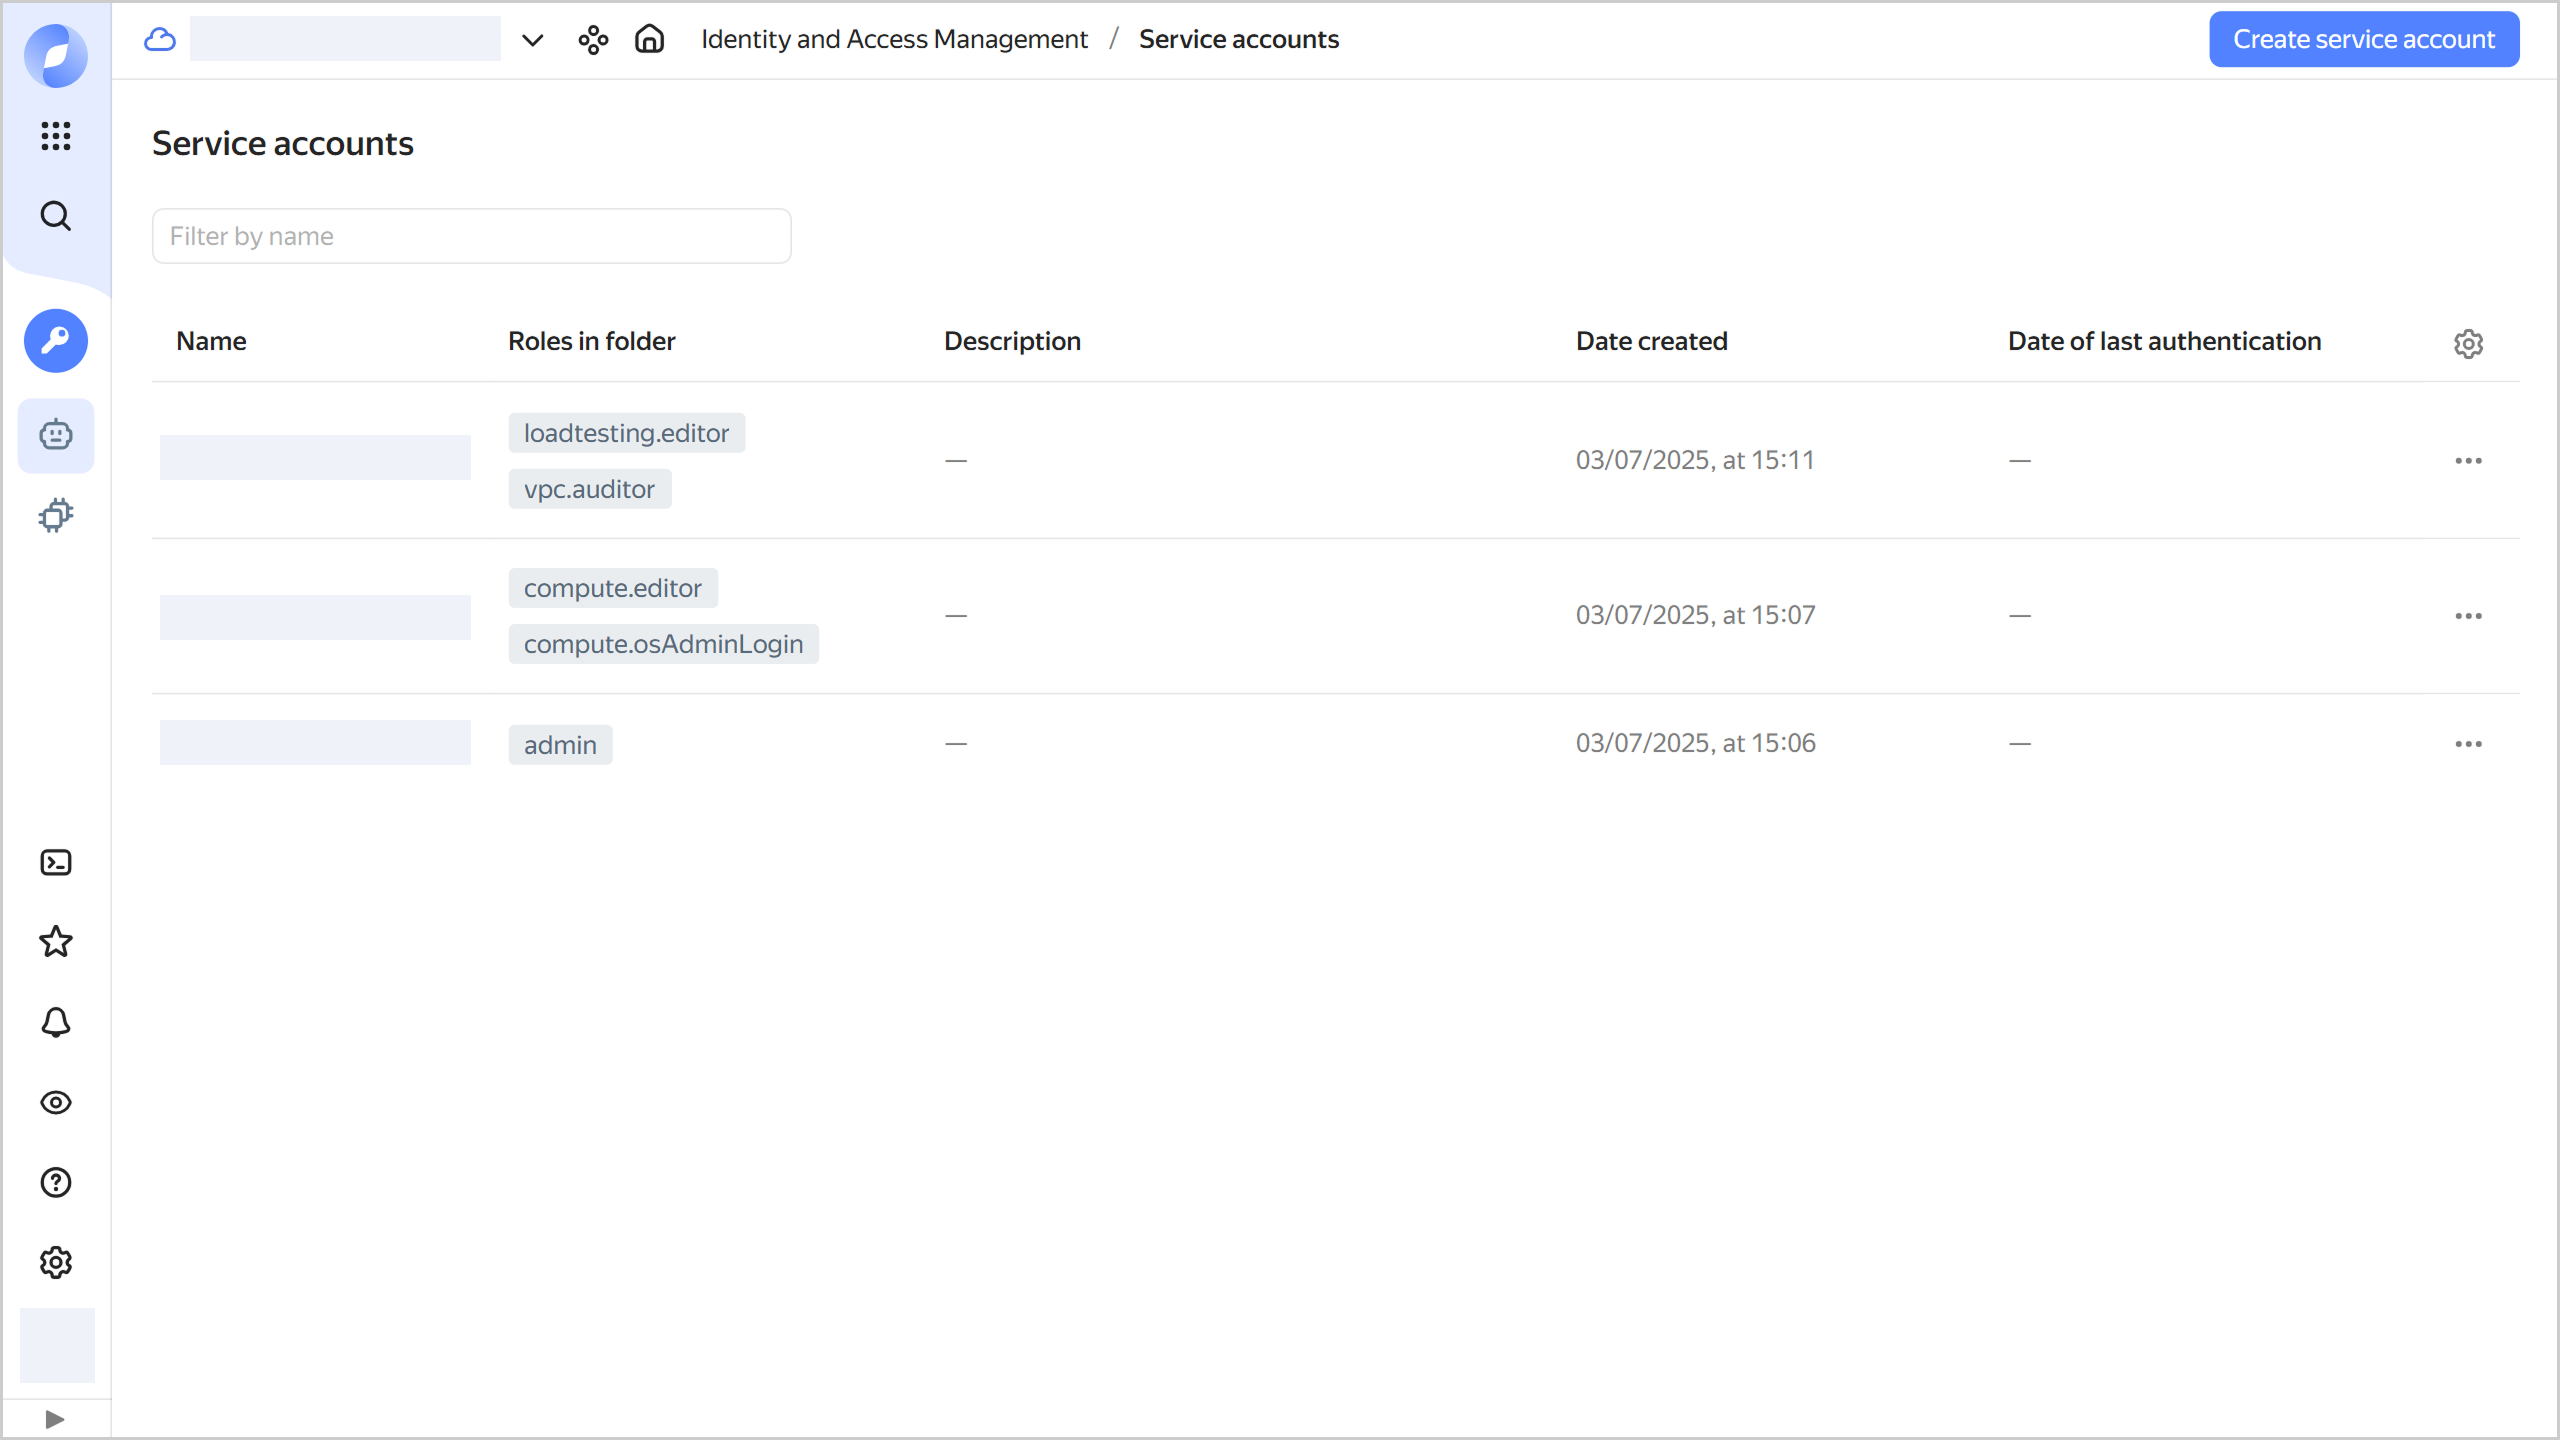Select the robot service accounts sidebar icon

pyautogui.click(x=55, y=435)
